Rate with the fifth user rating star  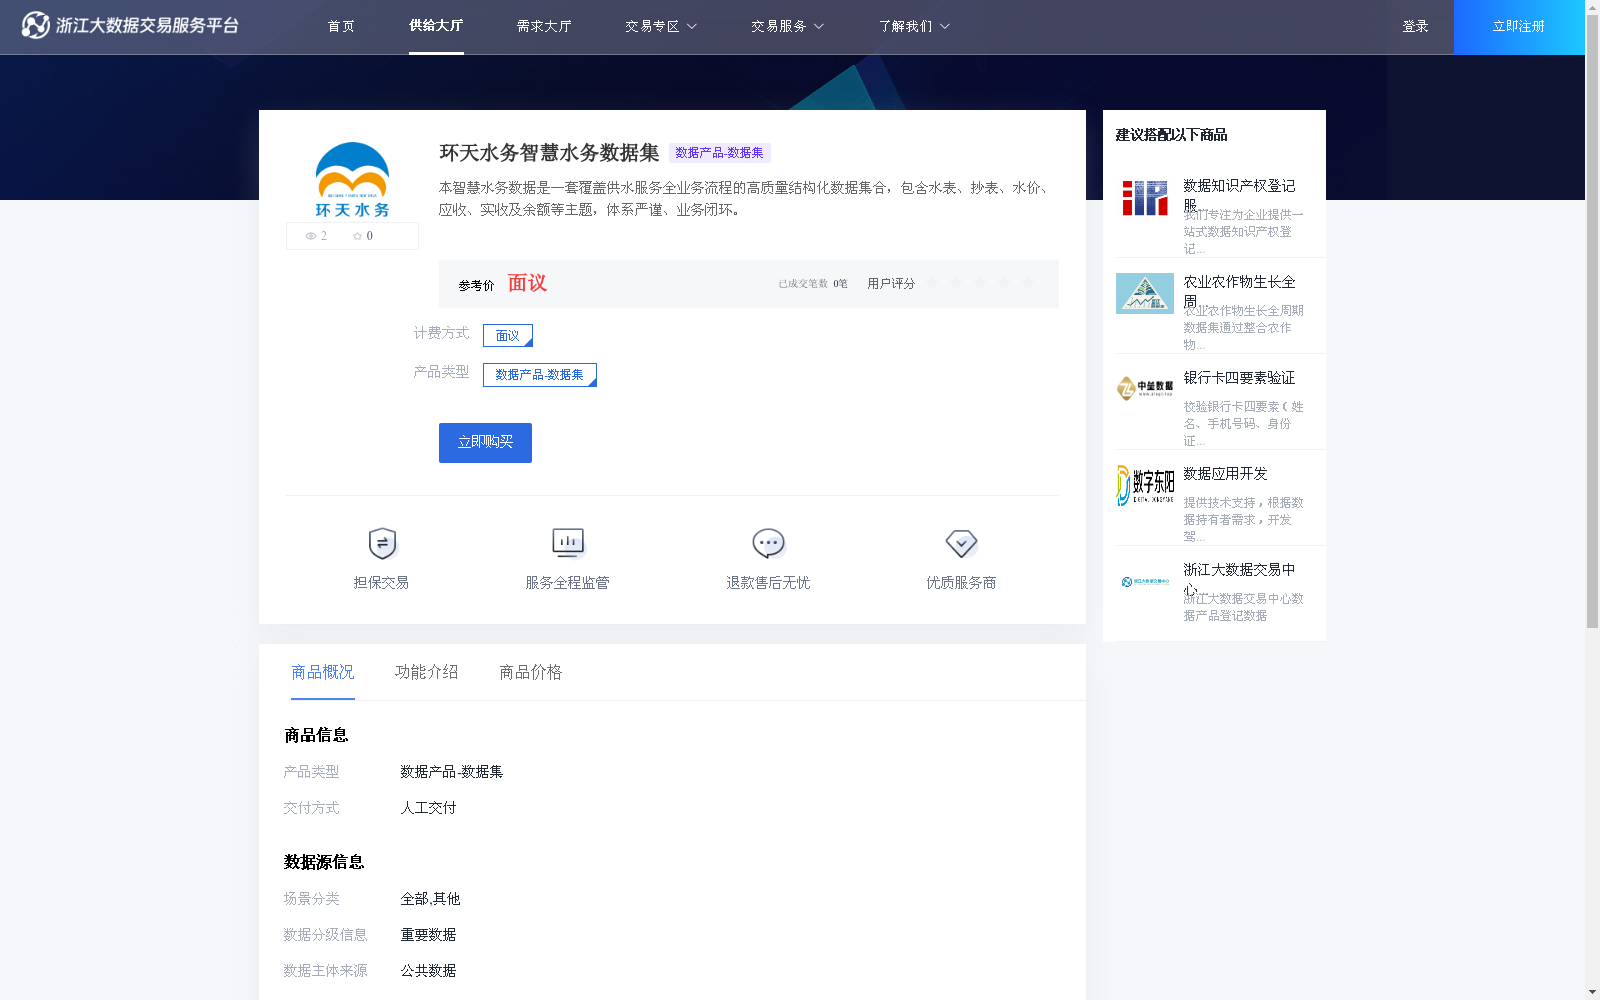[1028, 283]
